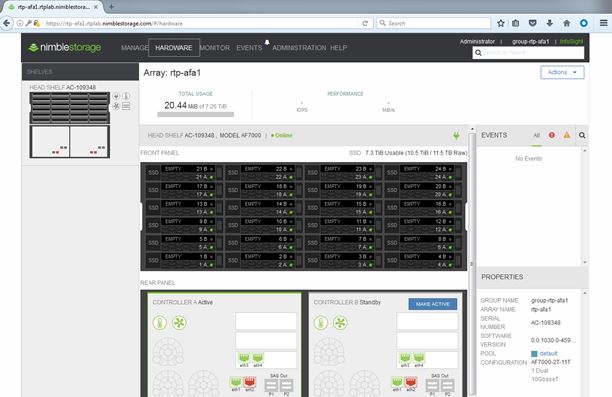Image resolution: width=612 pixels, height=397 pixels.
Task: Open the Pocket icon in the browser toolbar
Action: pos(532,23)
